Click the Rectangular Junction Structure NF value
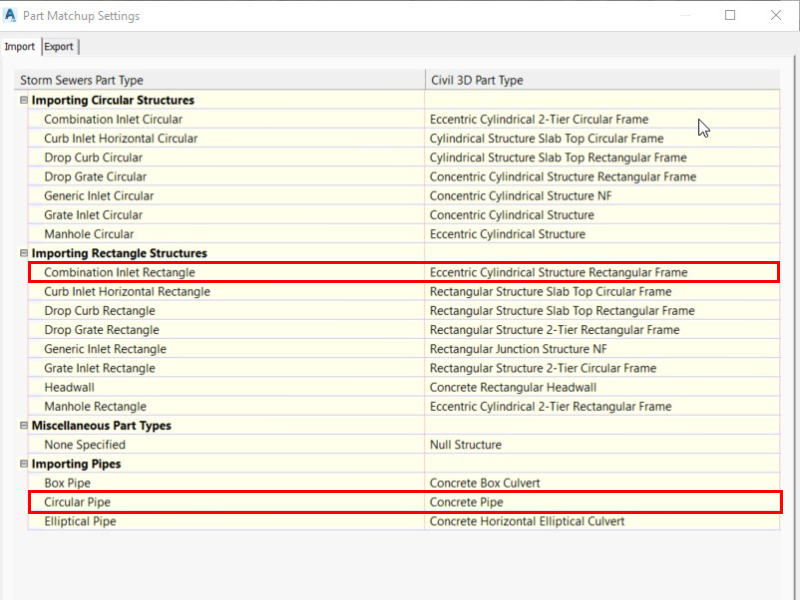Viewport: 800px width, 600px height. click(518, 349)
